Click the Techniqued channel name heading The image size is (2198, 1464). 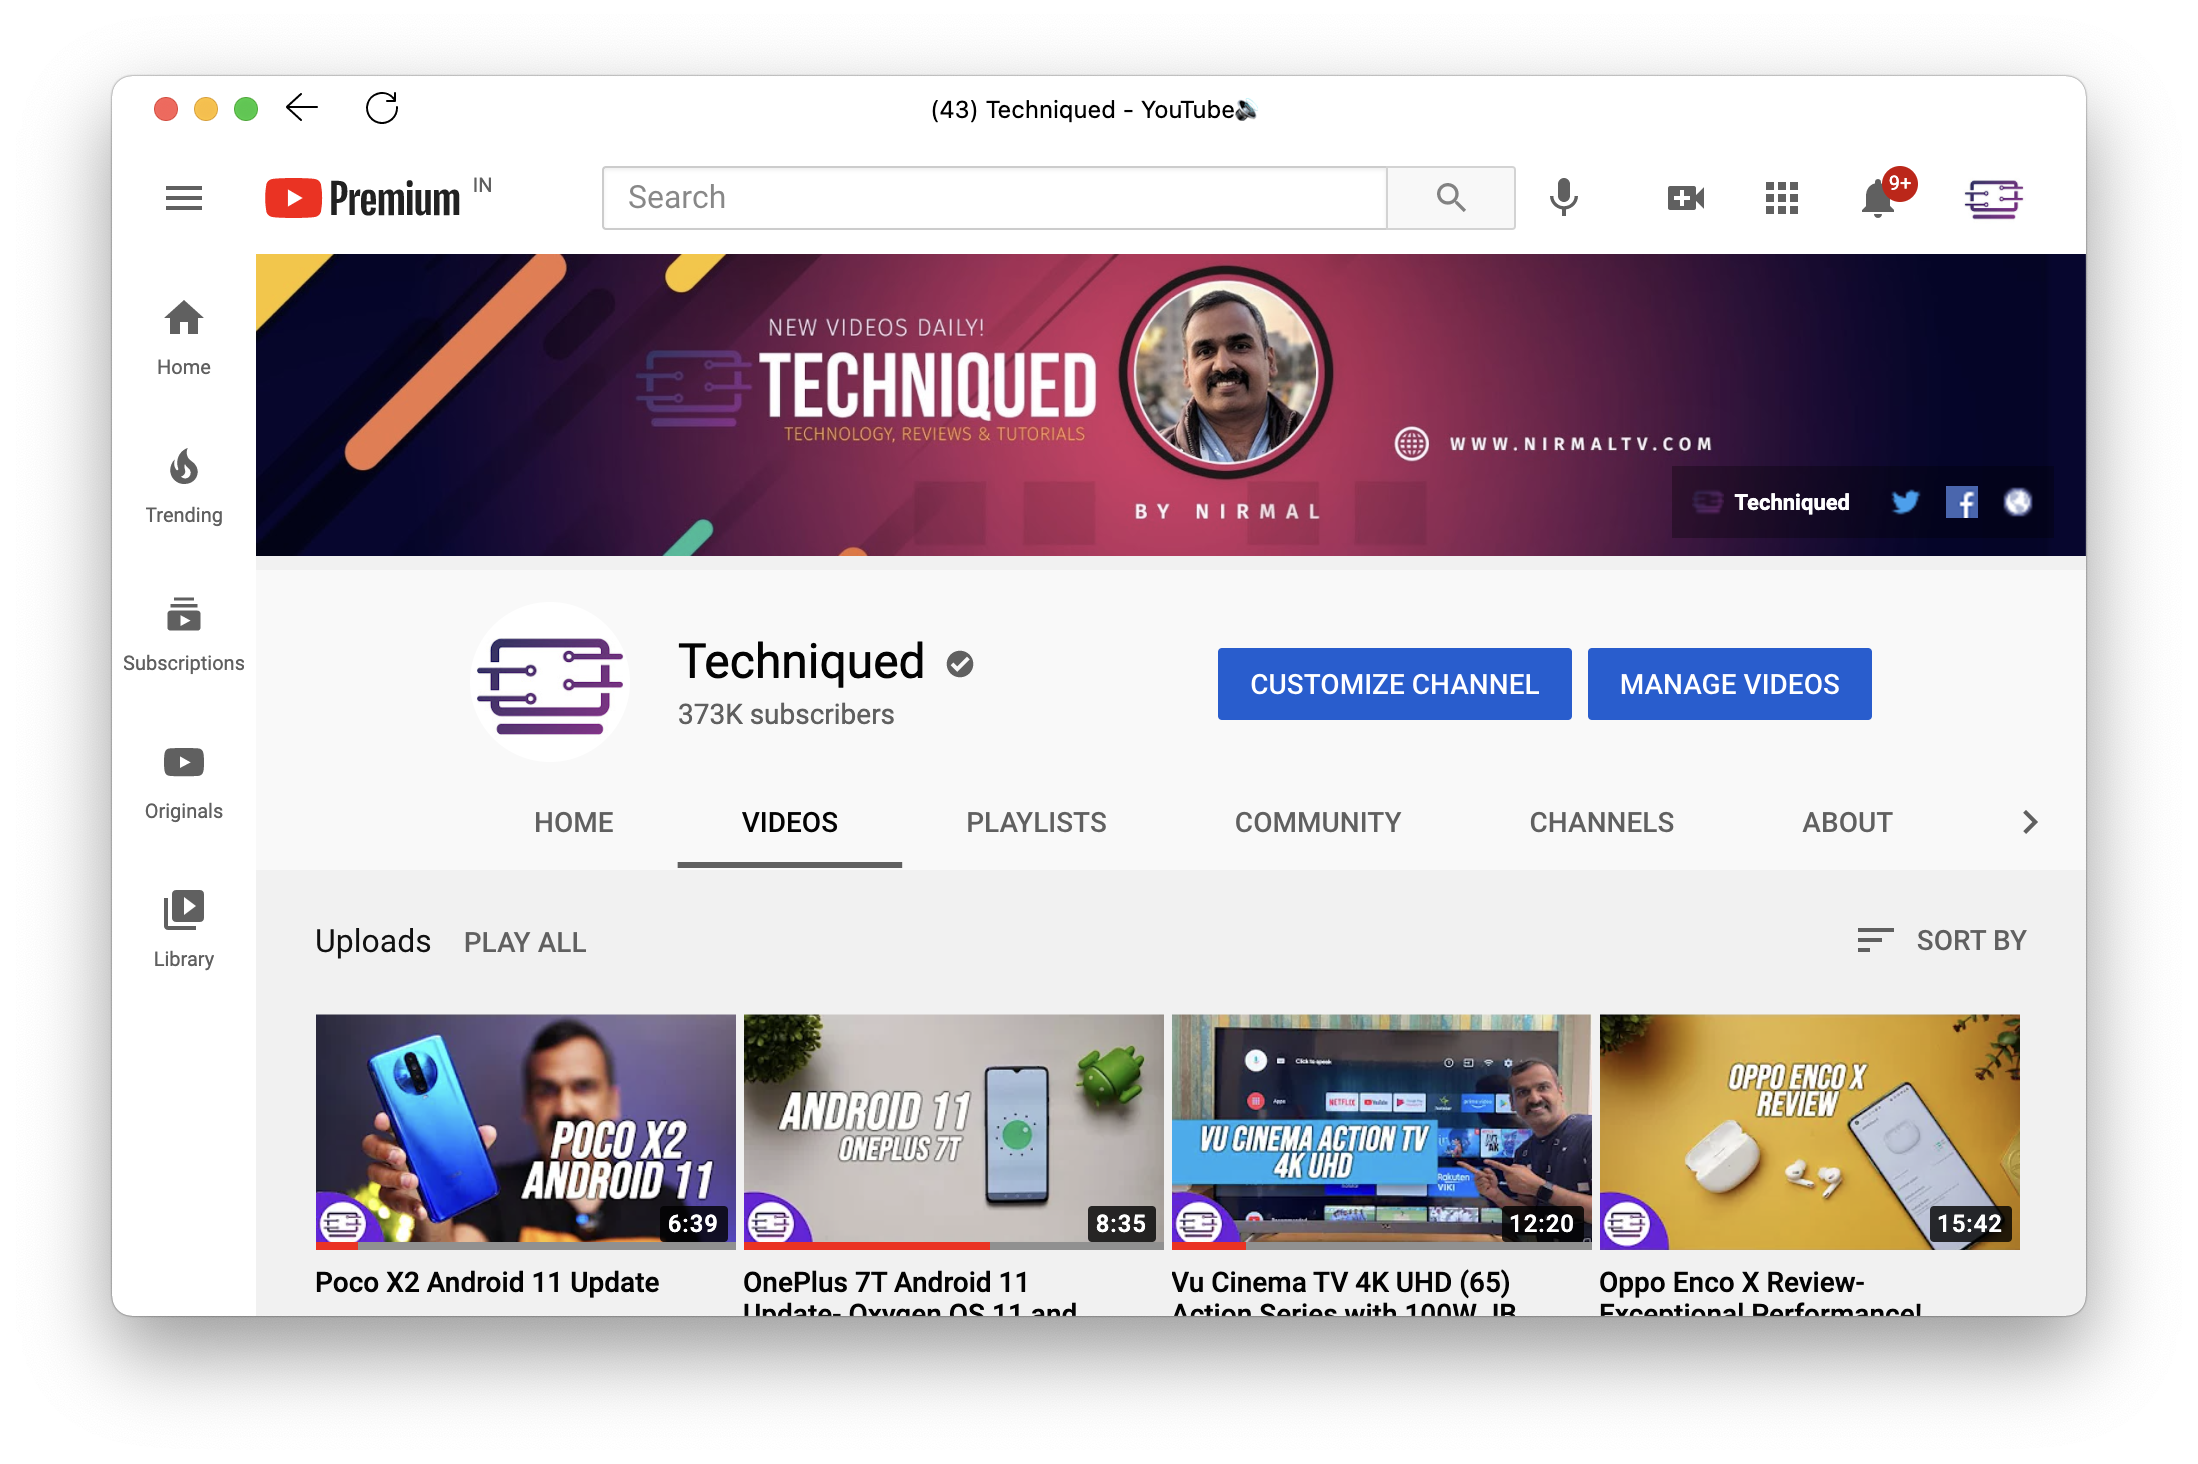coord(801,661)
